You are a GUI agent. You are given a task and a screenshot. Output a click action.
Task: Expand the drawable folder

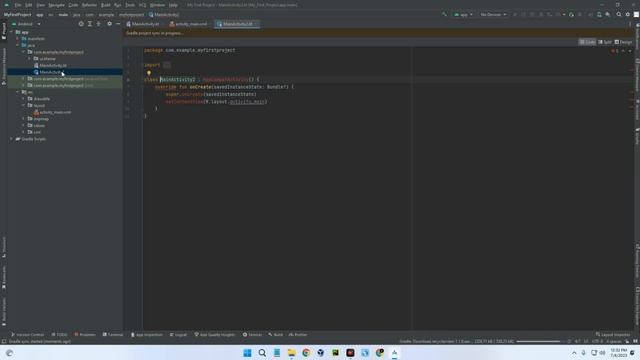tap(23, 99)
